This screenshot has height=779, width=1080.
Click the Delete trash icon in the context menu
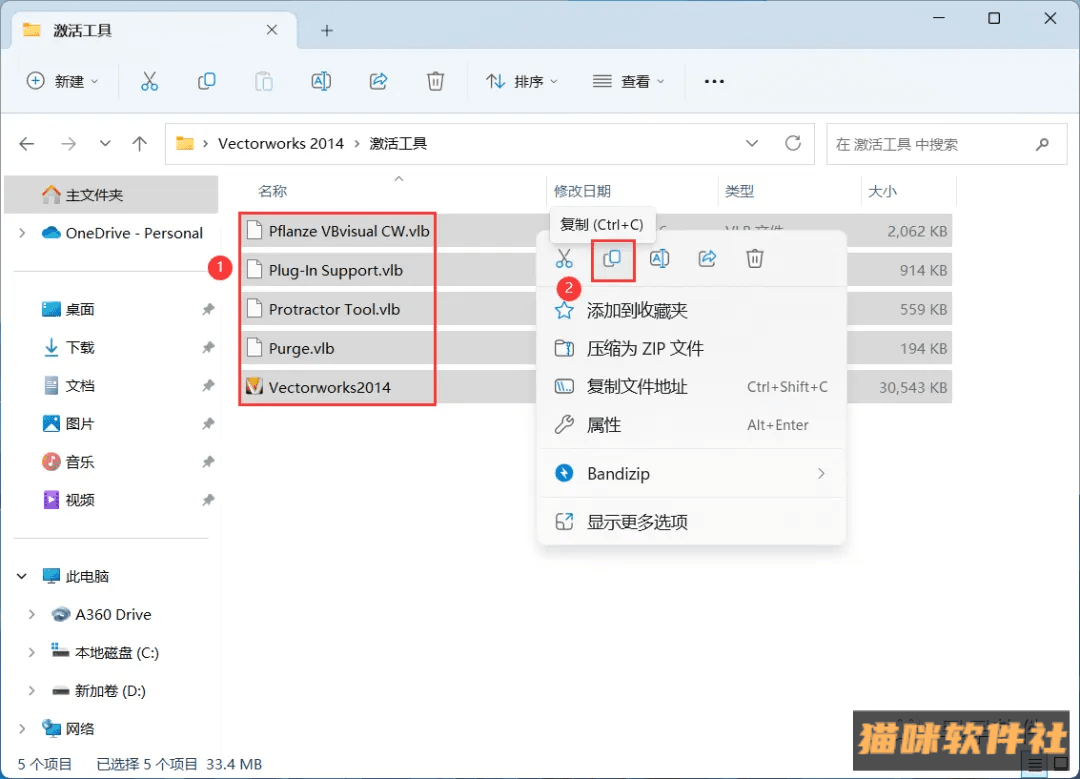point(755,259)
